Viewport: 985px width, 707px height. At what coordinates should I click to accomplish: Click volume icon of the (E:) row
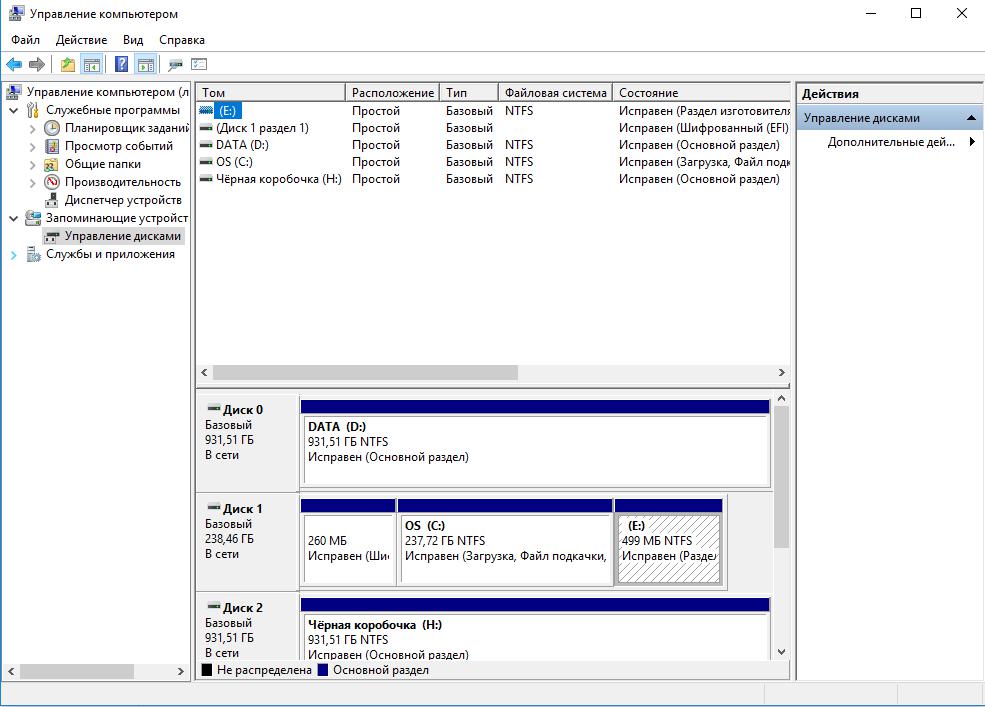206,111
